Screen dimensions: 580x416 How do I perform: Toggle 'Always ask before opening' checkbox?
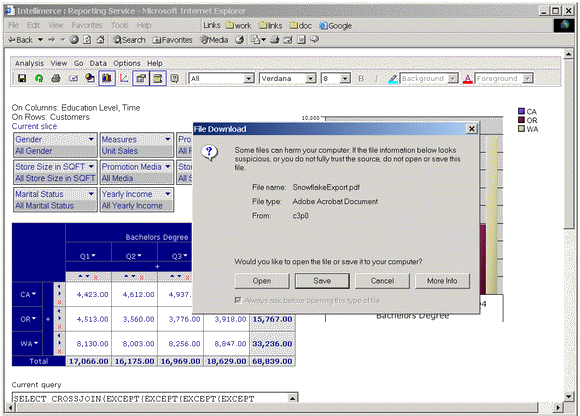(238, 300)
